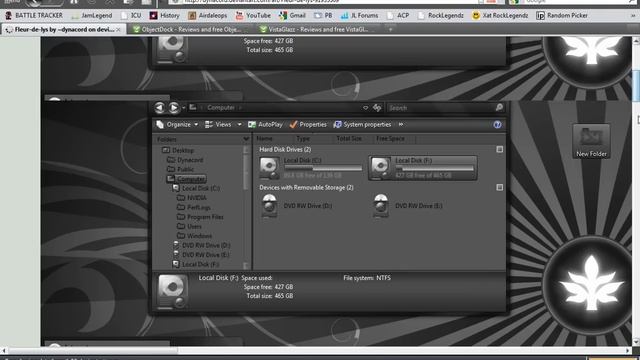Refresh the Explorer address bar
Viewport: 640px width, 360px height.
(377, 108)
